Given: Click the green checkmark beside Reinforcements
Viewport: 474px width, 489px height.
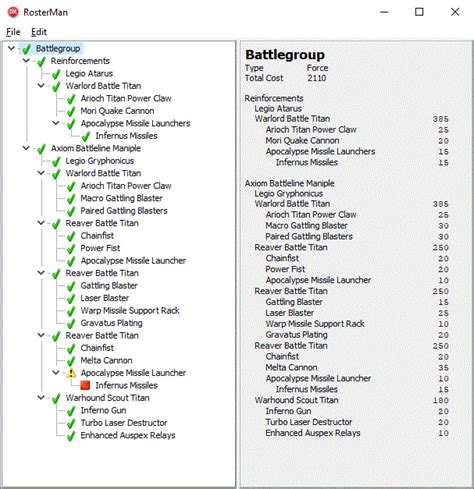Looking at the screenshot, I should tap(41, 61).
